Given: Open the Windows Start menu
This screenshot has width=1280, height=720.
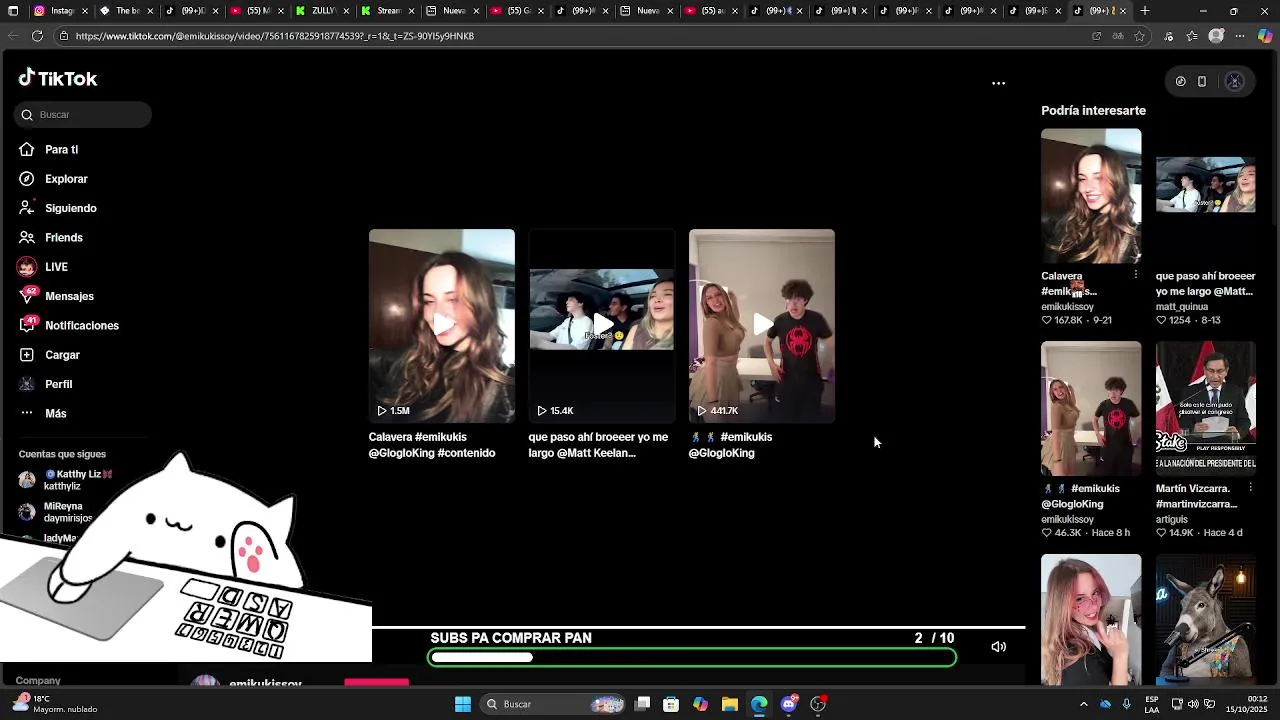Looking at the screenshot, I should coord(463,704).
